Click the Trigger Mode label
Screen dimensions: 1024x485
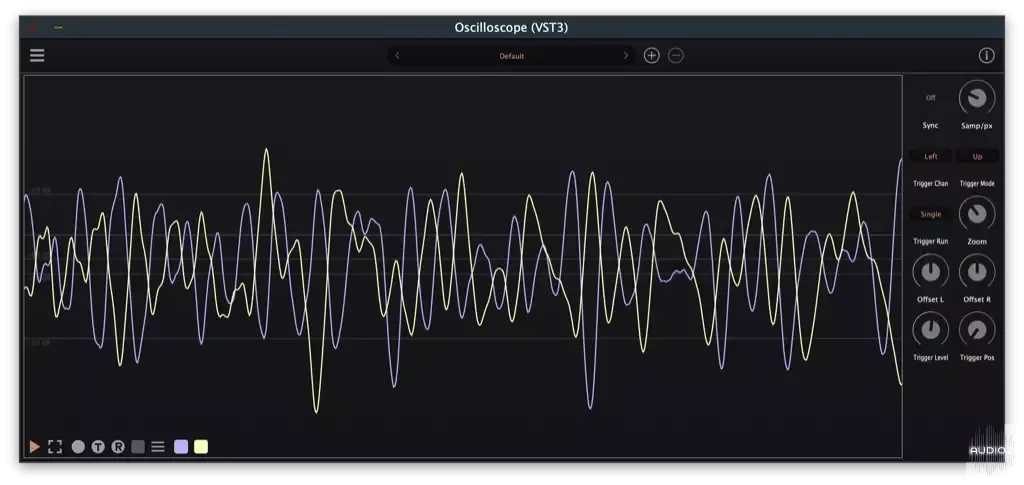tap(977, 183)
